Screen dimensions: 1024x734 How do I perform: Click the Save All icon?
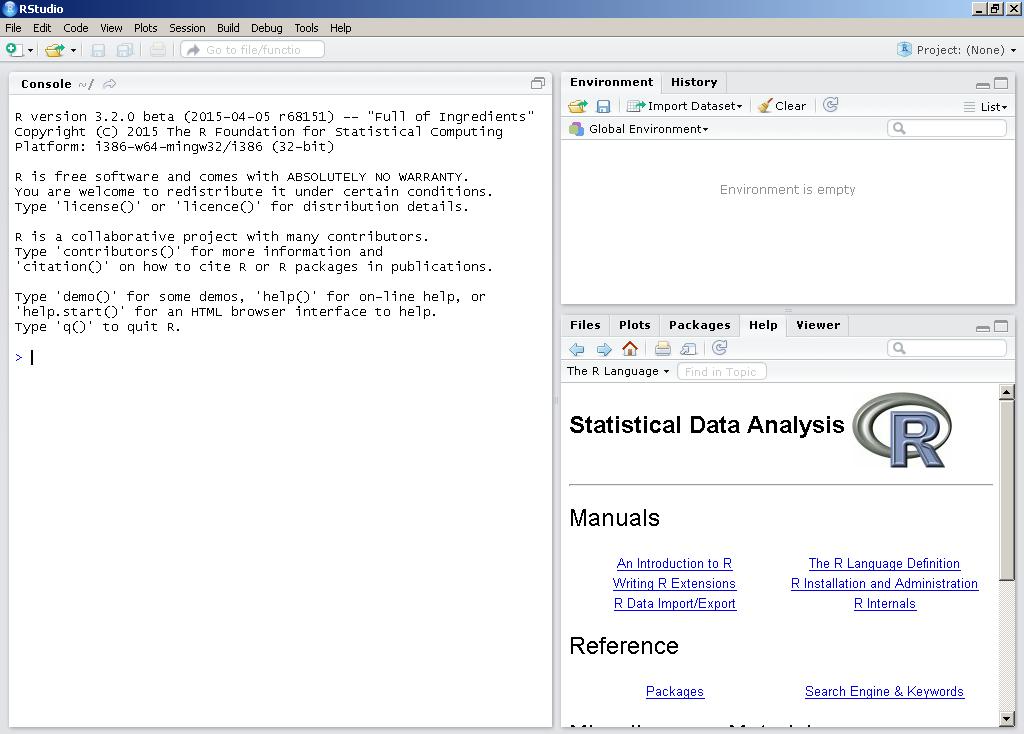click(125, 50)
